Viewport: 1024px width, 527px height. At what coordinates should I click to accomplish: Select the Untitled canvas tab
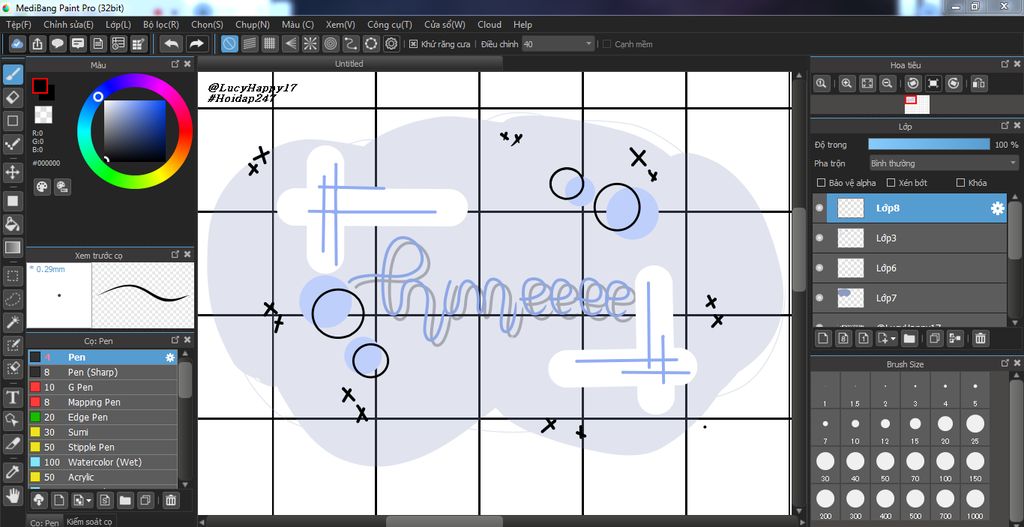pyautogui.click(x=349, y=64)
